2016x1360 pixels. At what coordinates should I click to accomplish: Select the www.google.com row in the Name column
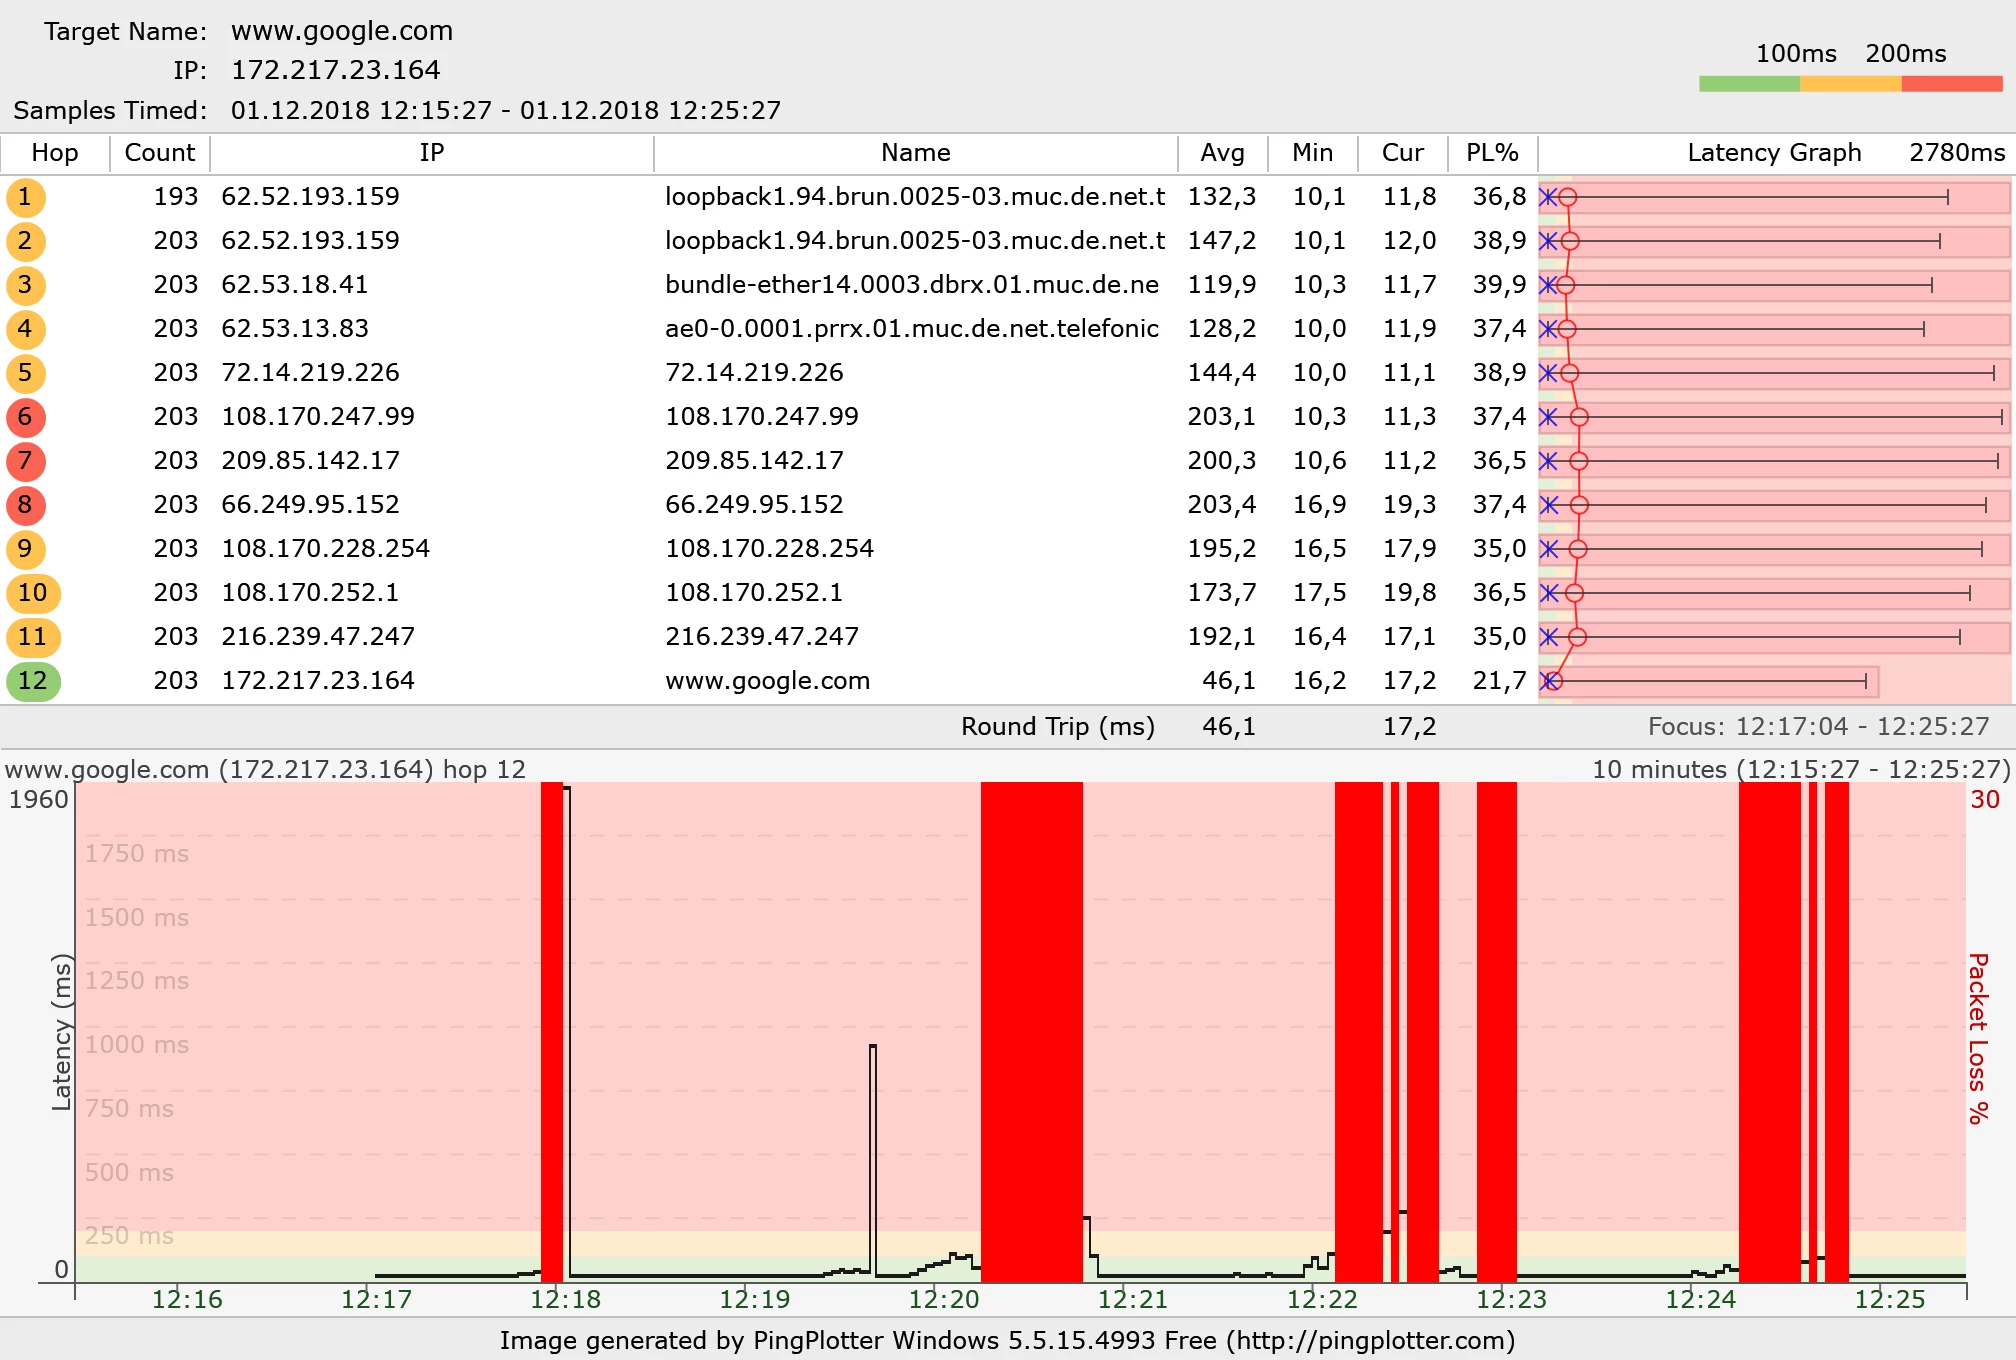tap(767, 681)
